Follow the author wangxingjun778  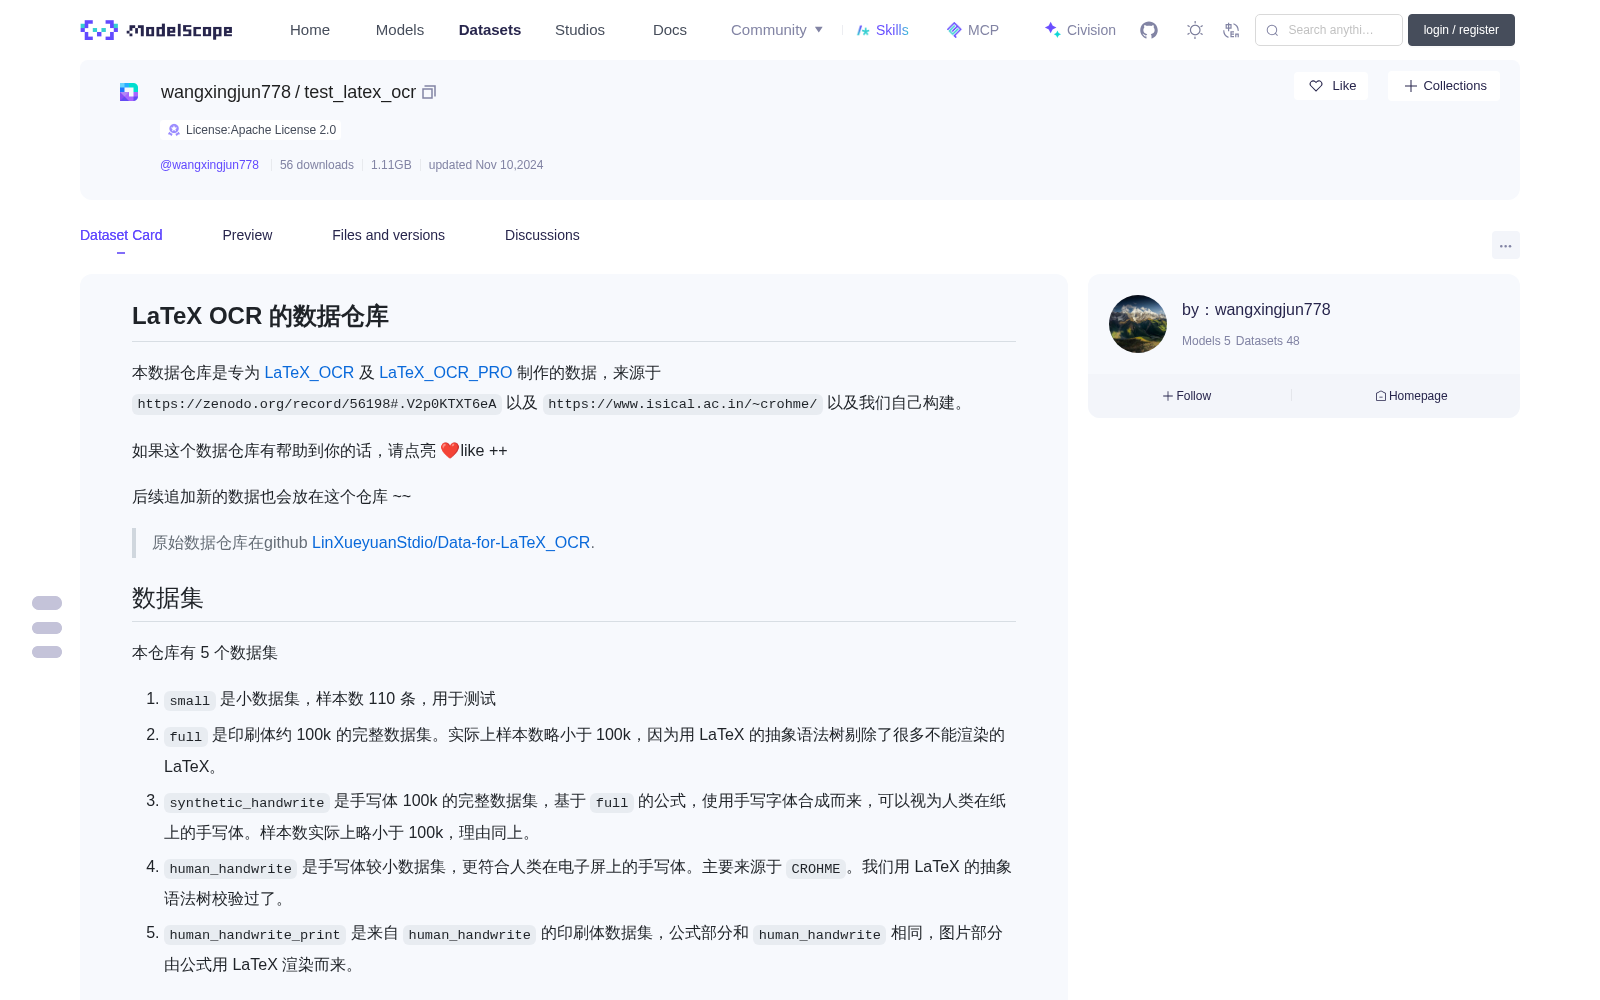tap(1187, 396)
